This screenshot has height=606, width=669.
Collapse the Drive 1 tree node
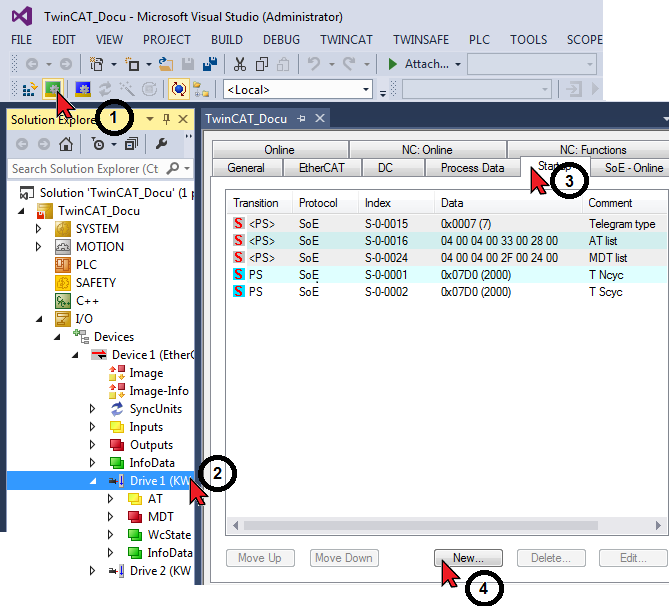click(x=93, y=481)
